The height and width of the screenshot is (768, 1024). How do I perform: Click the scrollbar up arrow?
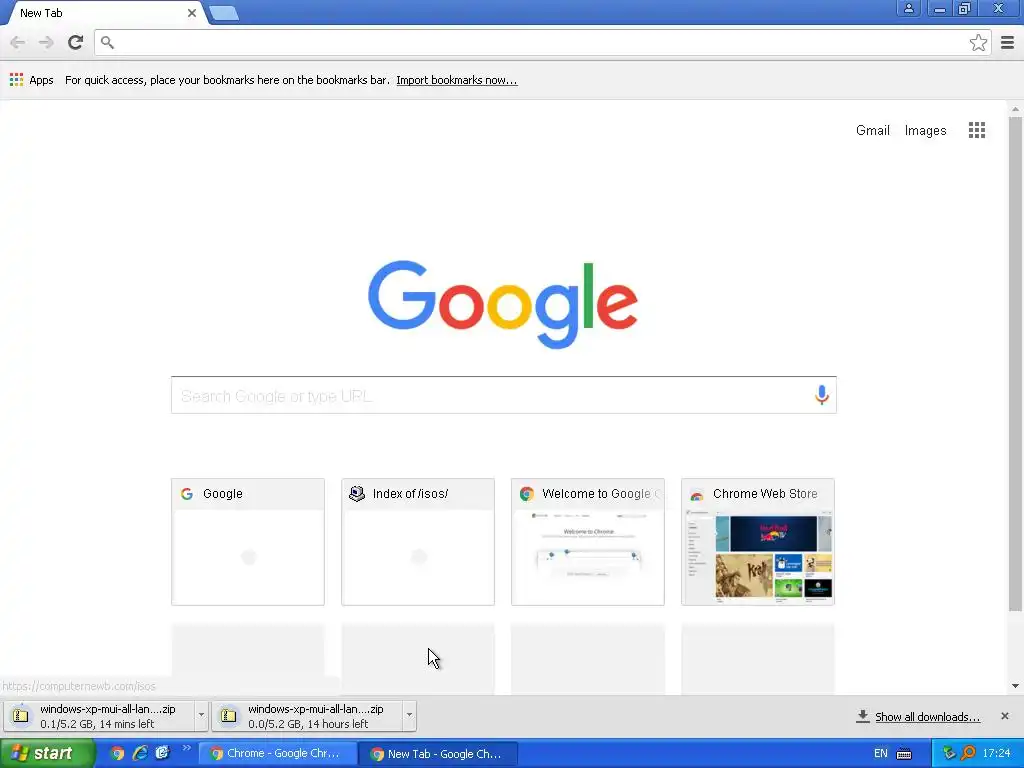pyautogui.click(x=1015, y=109)
